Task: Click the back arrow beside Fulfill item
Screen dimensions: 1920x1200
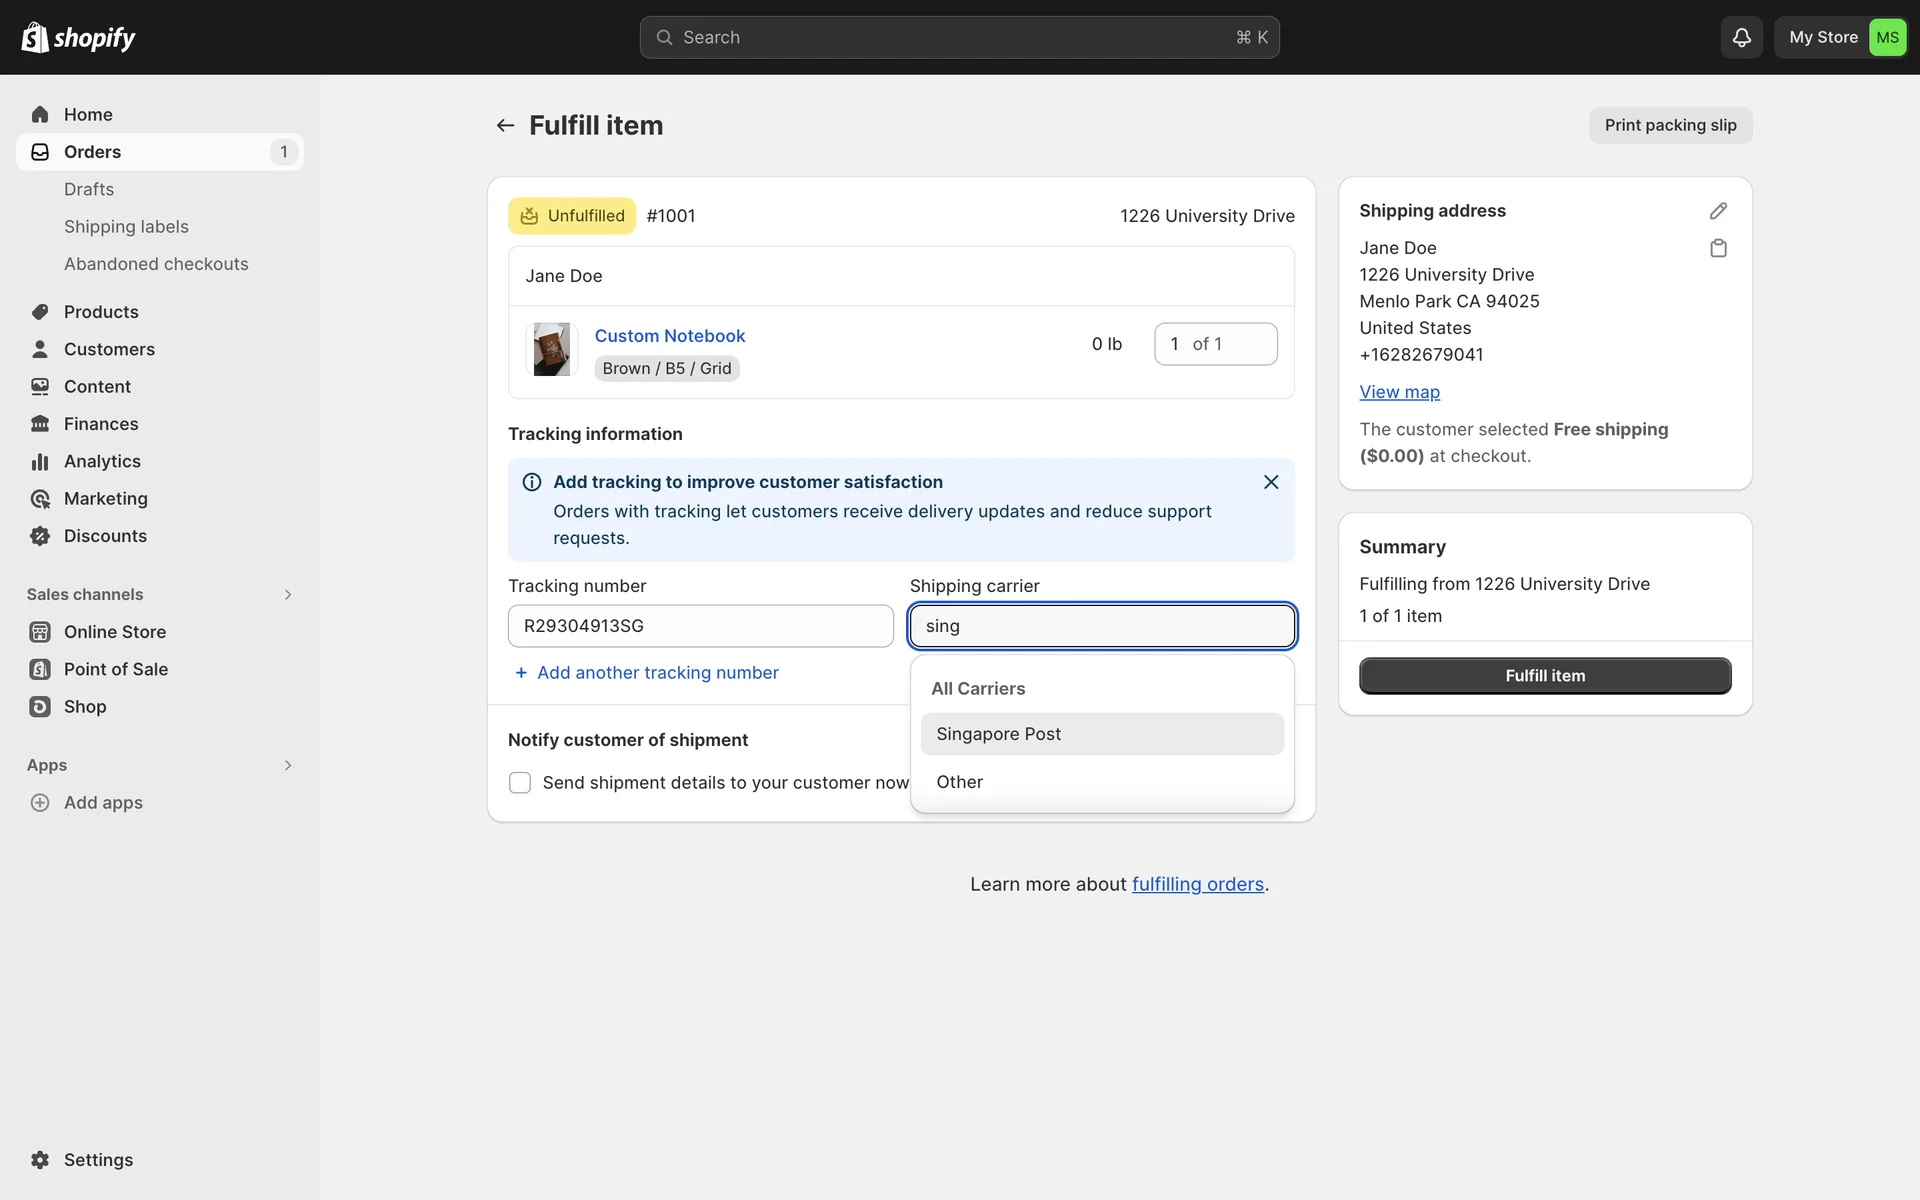Action: pyautogui.click(x=505, y=125)
